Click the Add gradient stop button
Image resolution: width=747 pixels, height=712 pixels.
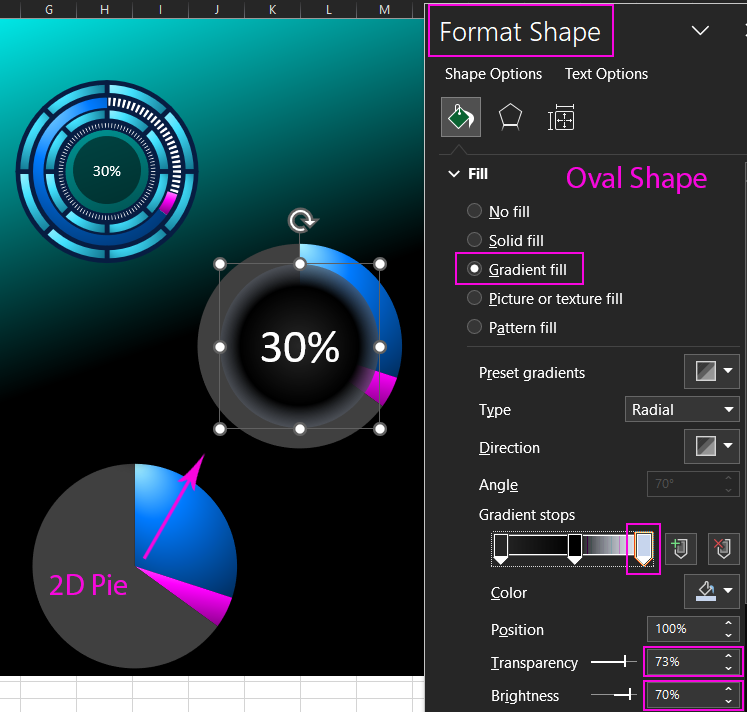coord(681,548)
